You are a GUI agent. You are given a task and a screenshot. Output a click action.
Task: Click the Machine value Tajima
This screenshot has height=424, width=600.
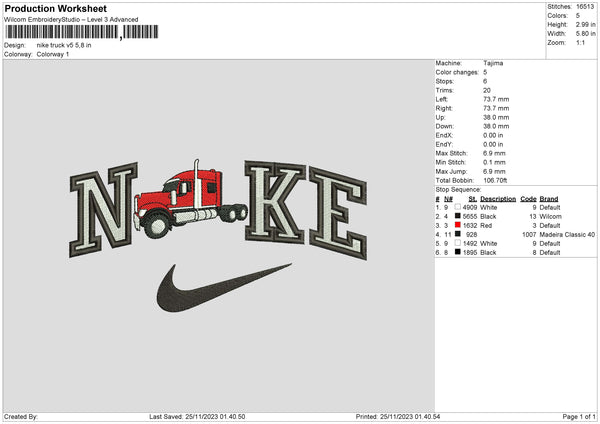(493, 63)
